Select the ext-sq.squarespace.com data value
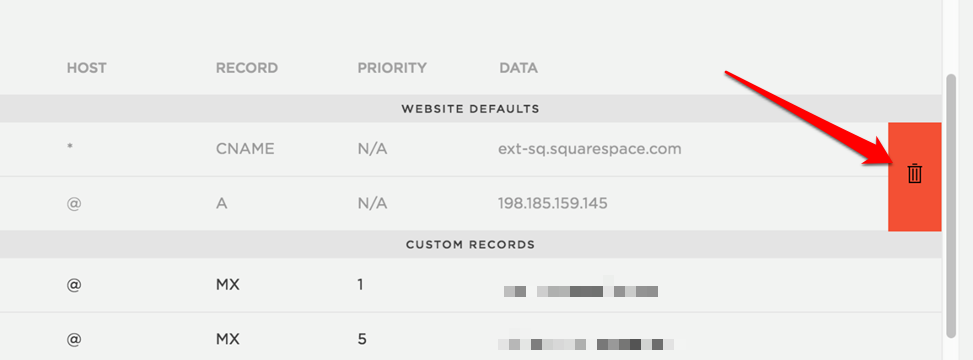The height and width of the screenshot is (360, 973). [x=590, y=150]
